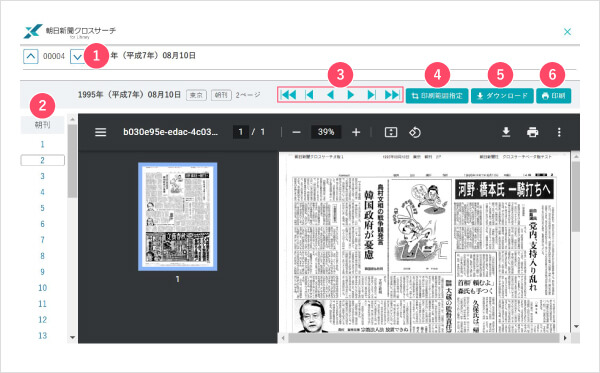
Task: Zoom out with the minus icon
Action: tap(297, 132)
